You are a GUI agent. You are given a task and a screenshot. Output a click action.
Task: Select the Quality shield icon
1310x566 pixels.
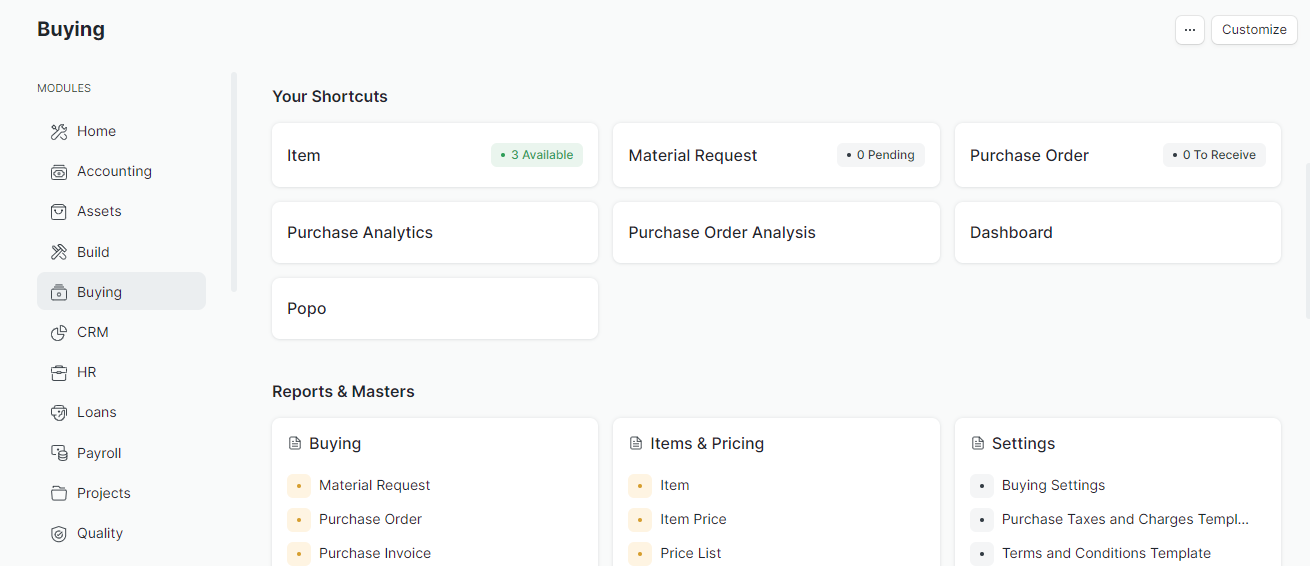click(x=59, y=533)
